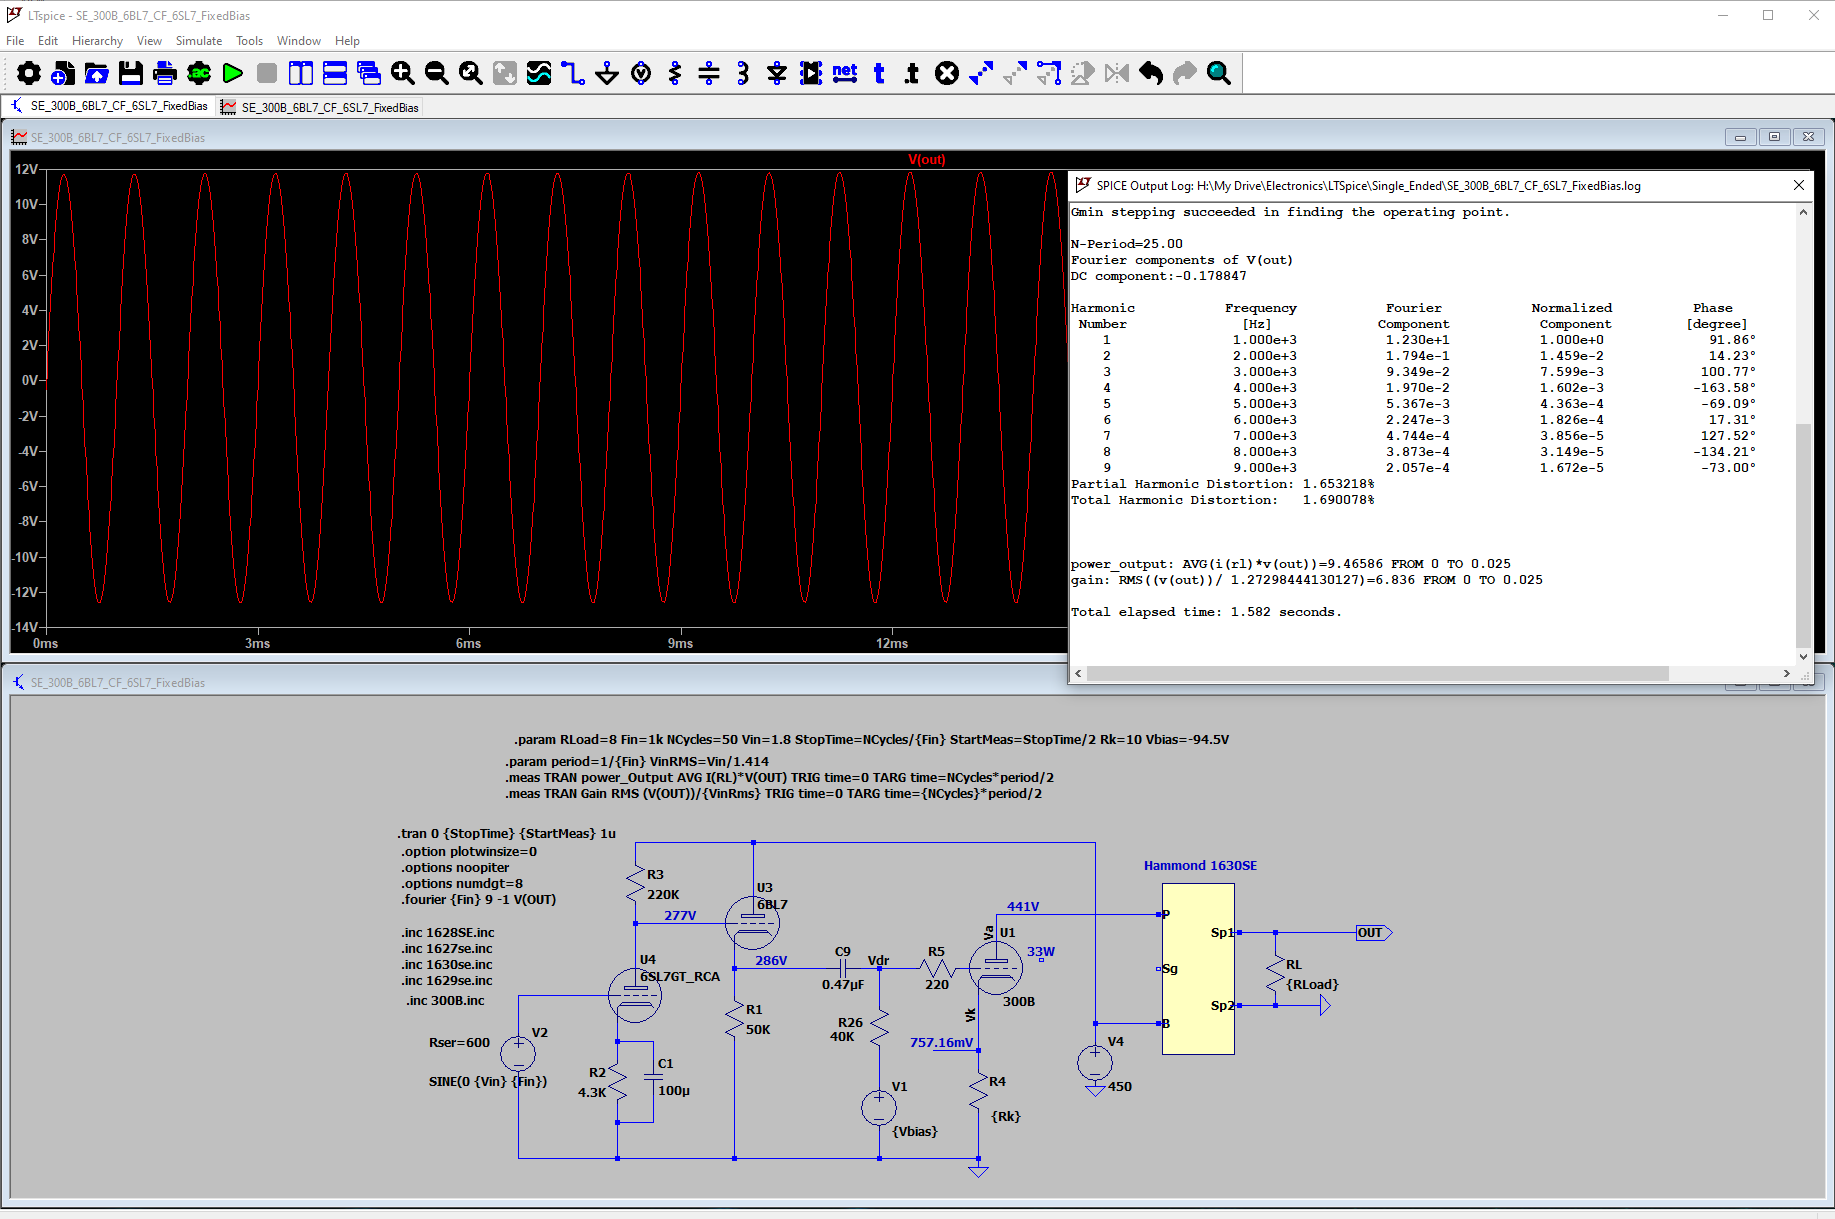The width and height of the screenshot is (1835, 1219).
Task: Open the Hierarchy menu
Action: pos(97,41)
